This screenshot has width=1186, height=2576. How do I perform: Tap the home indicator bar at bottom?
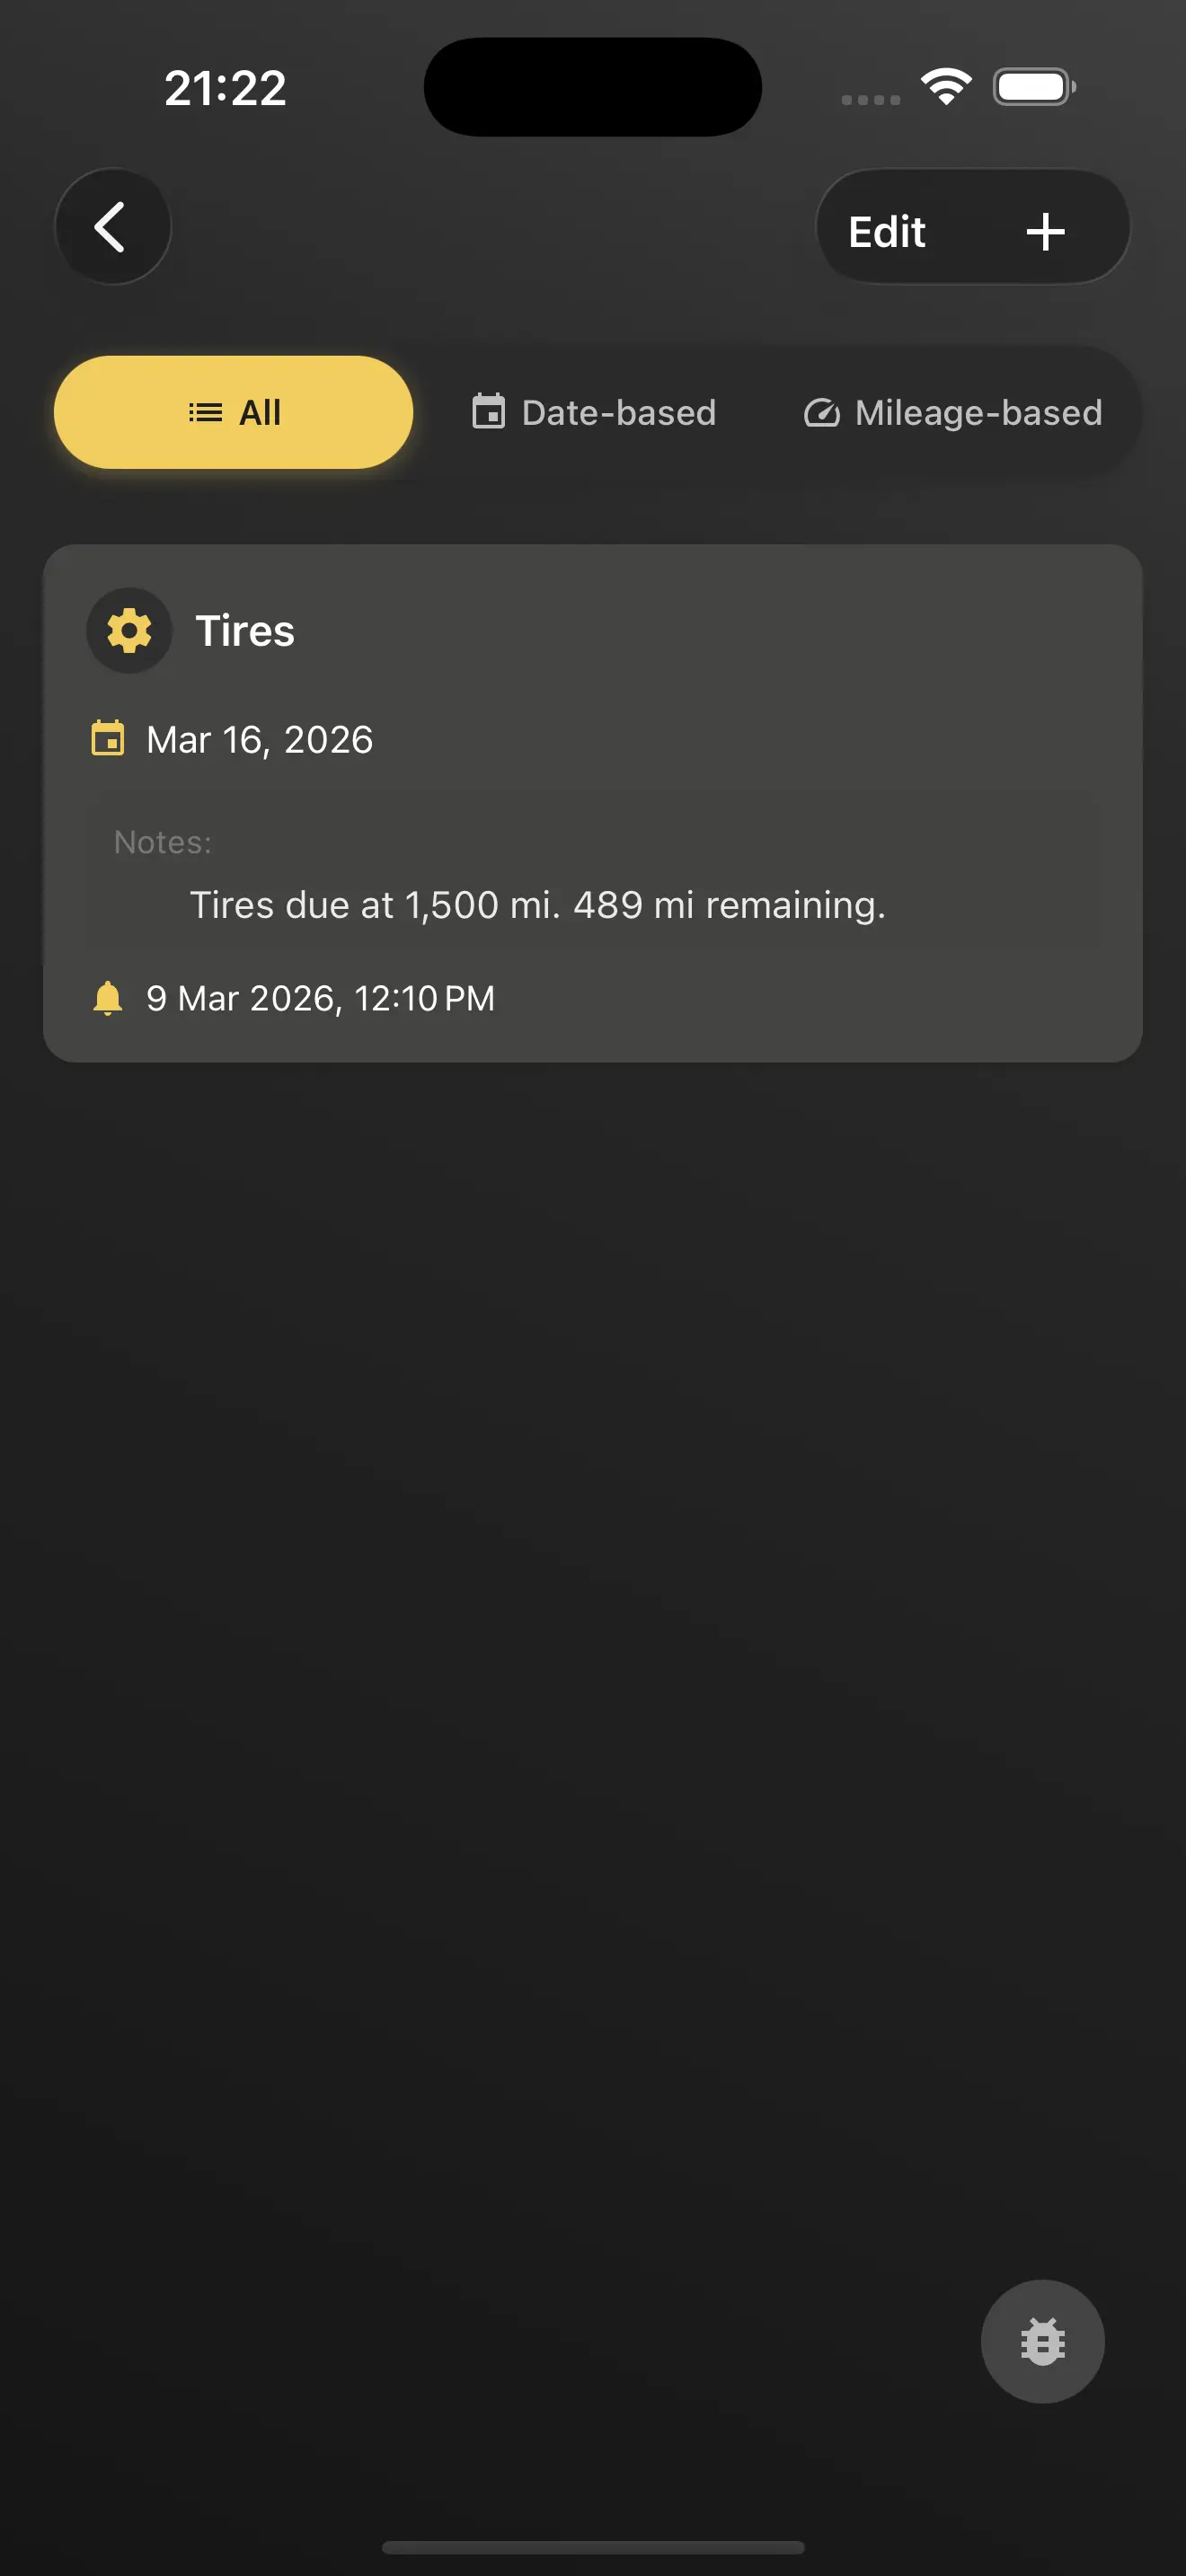tap(592, 2545)
